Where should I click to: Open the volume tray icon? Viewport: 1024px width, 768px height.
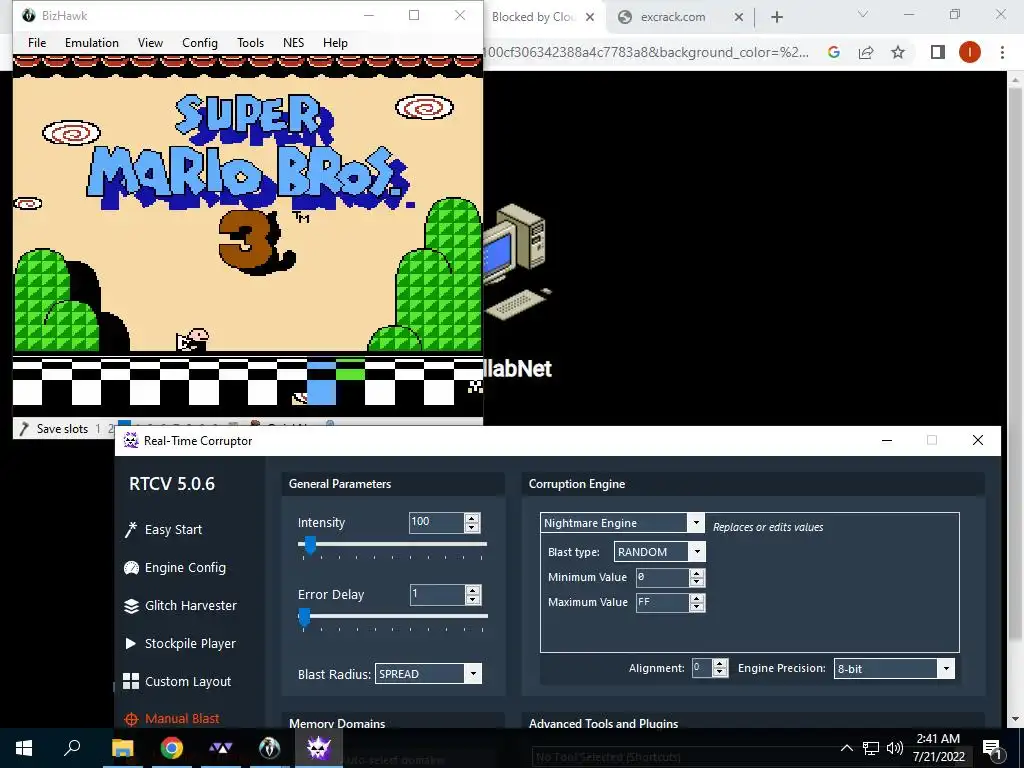(x=895, y=748)
